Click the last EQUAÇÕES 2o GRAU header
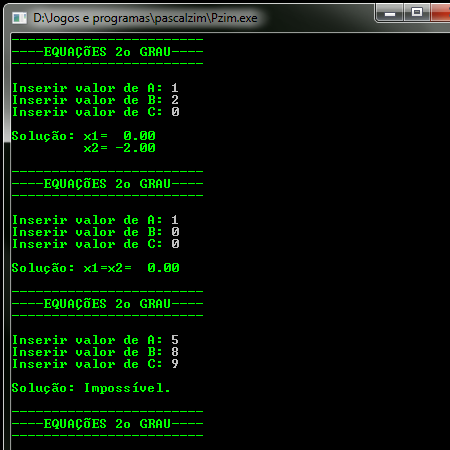The width and height of the screenshot is (450, 450). coord(107,424)
